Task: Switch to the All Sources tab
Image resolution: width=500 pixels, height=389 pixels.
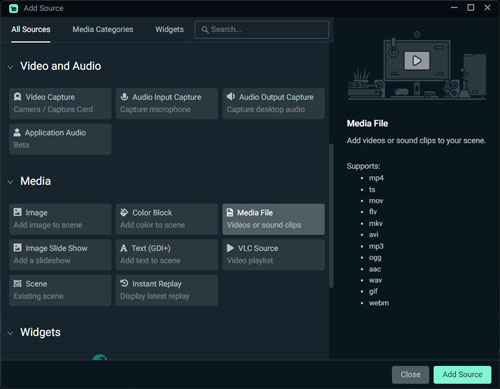Action: click(x=31, y=29)
